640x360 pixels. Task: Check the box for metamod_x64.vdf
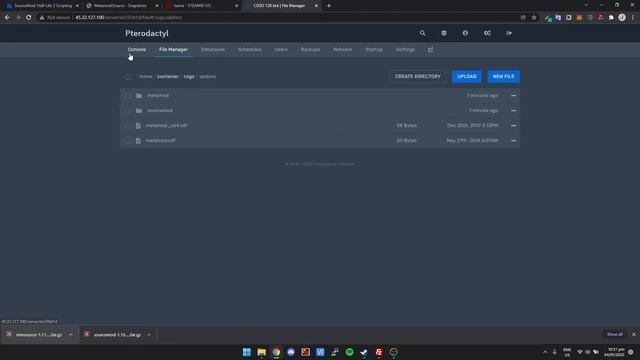[x=128, y=126]
